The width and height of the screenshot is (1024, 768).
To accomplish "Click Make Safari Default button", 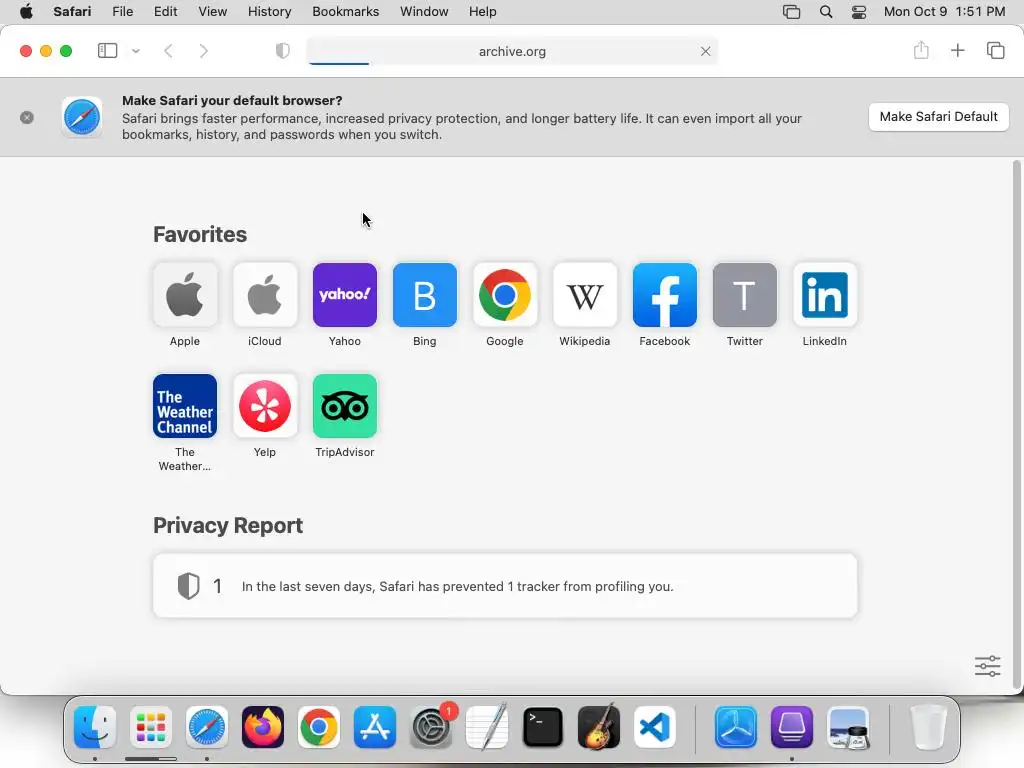I will [x=938, y=117].
